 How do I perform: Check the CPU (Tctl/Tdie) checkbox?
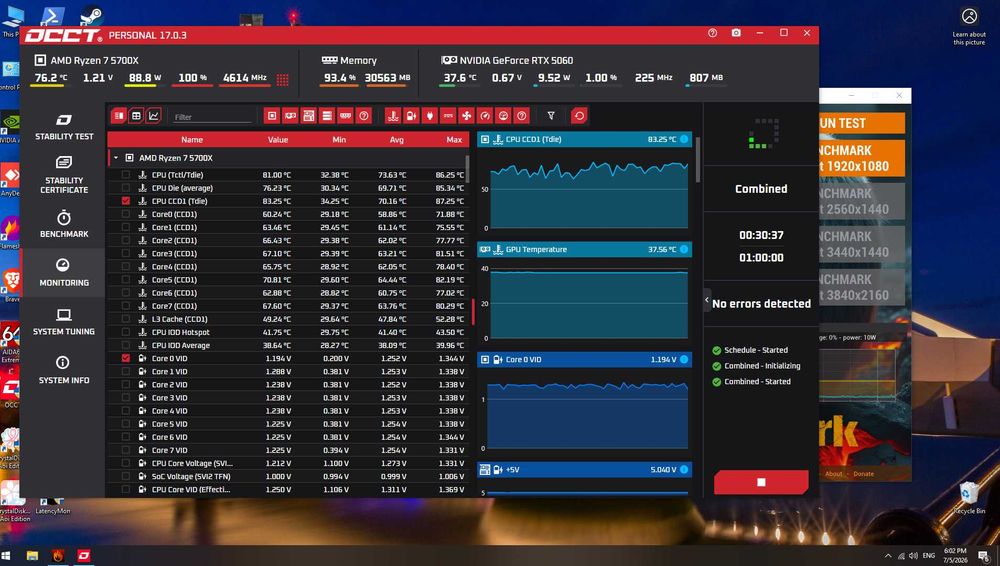[126, 175]
